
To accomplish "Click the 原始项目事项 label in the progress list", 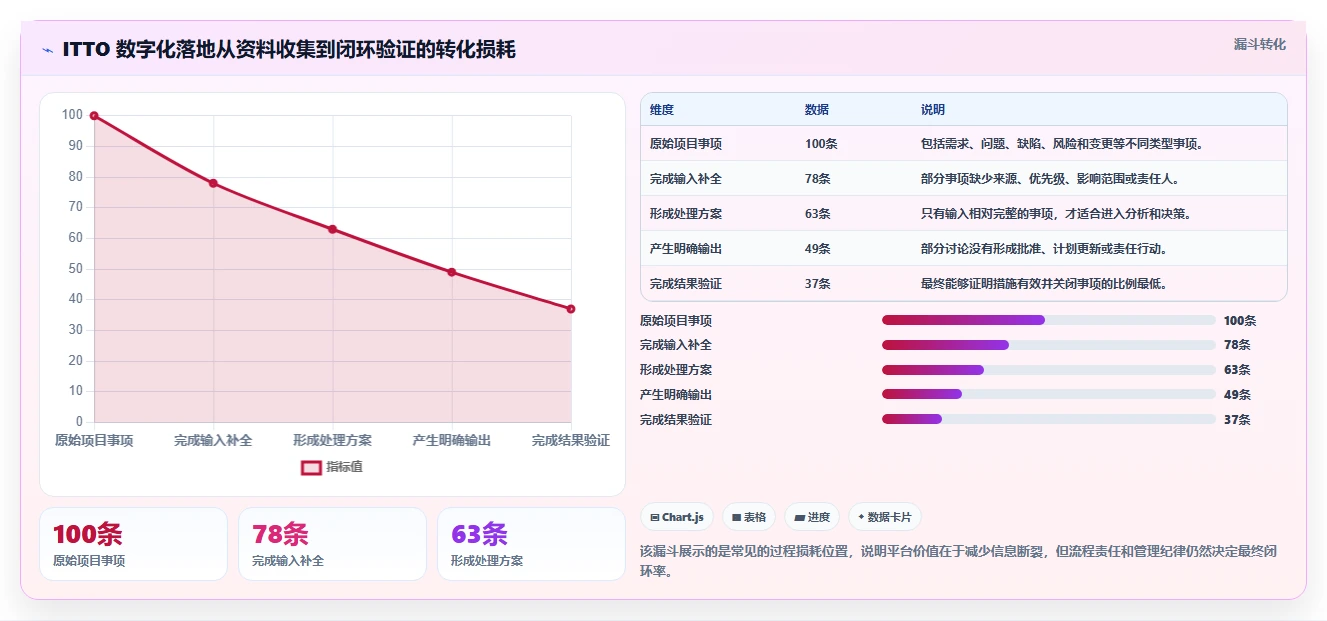I will [x=676, y=320].
